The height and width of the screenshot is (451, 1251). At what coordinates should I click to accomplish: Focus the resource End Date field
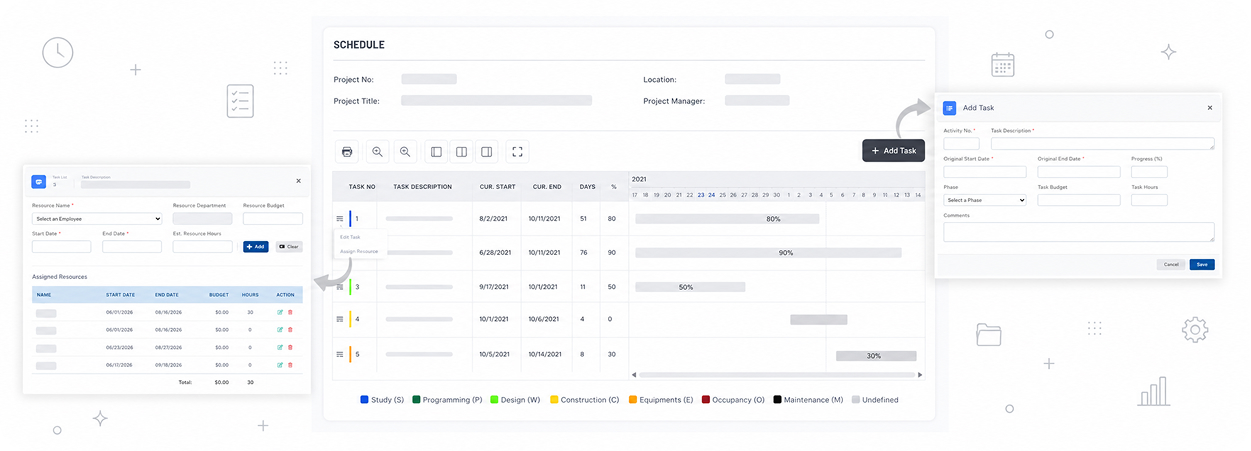pyautogui.click(x=132, y=246)
